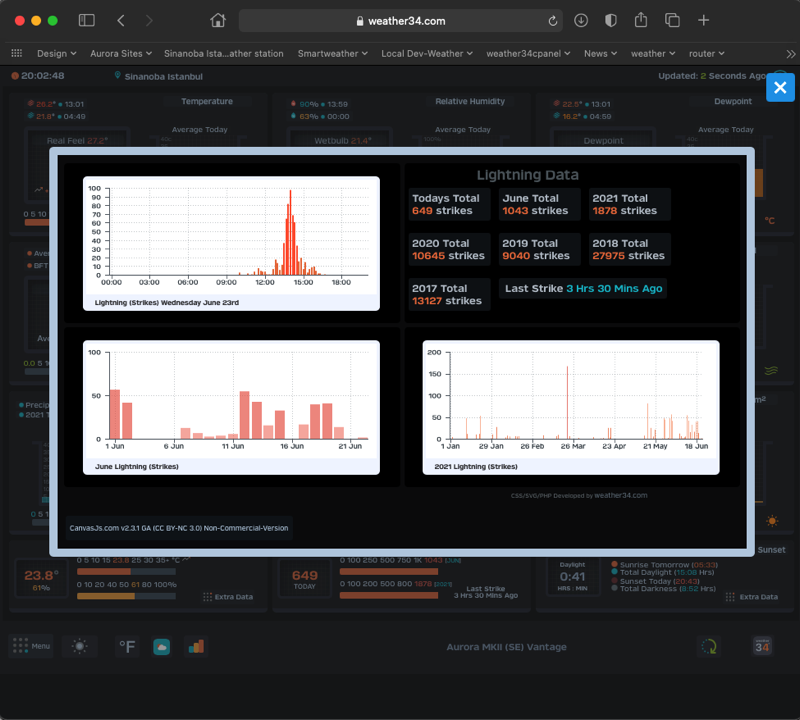Click the 649 TODAY strikes counter

(305, 579)
